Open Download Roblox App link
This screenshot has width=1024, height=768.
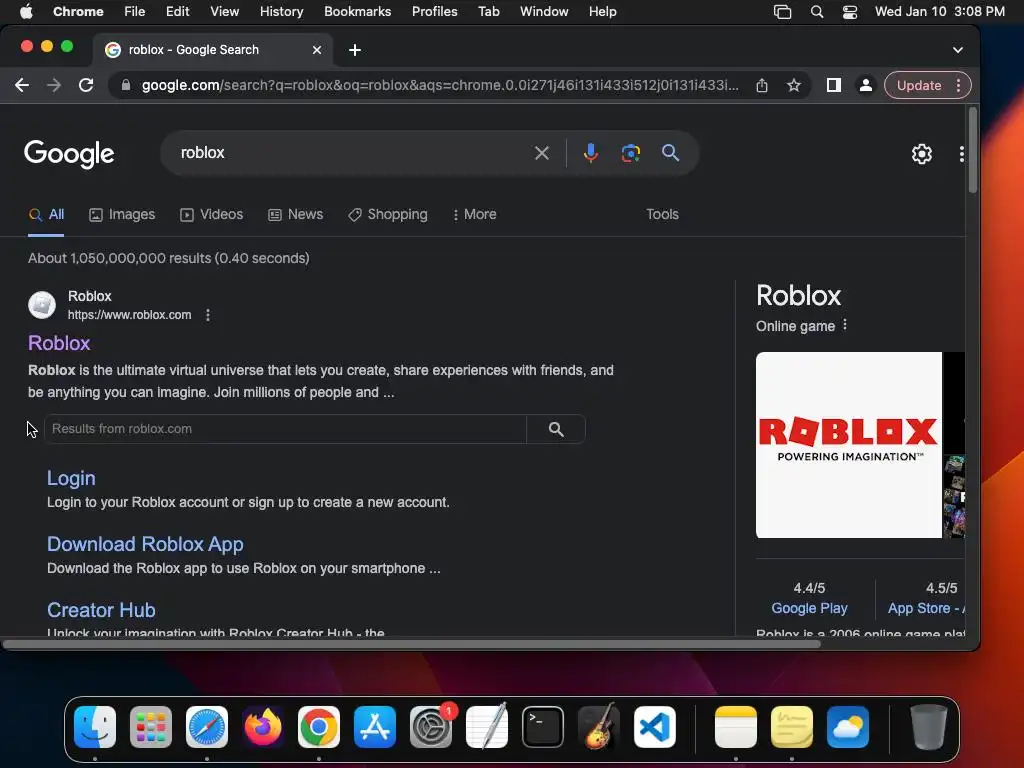click(x=145, y=545)
